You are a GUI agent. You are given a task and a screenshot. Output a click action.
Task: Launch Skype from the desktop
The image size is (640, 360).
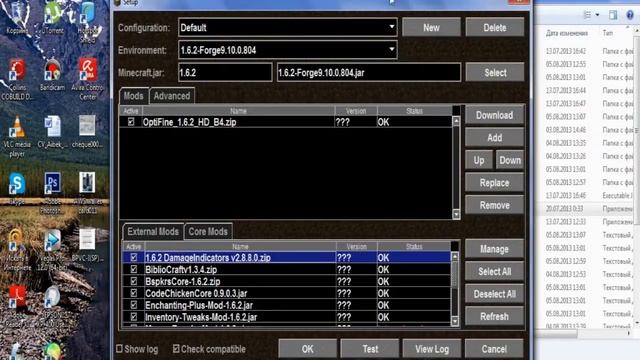[x=17, y=189]
